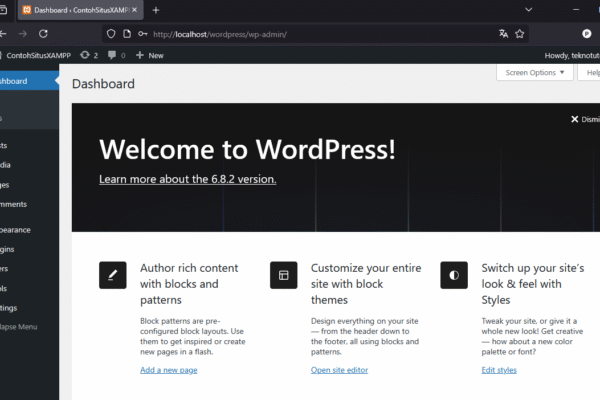Click 'Author rich content with blocks' heading
Screen dimensions: 600x400
coord(189,284)
